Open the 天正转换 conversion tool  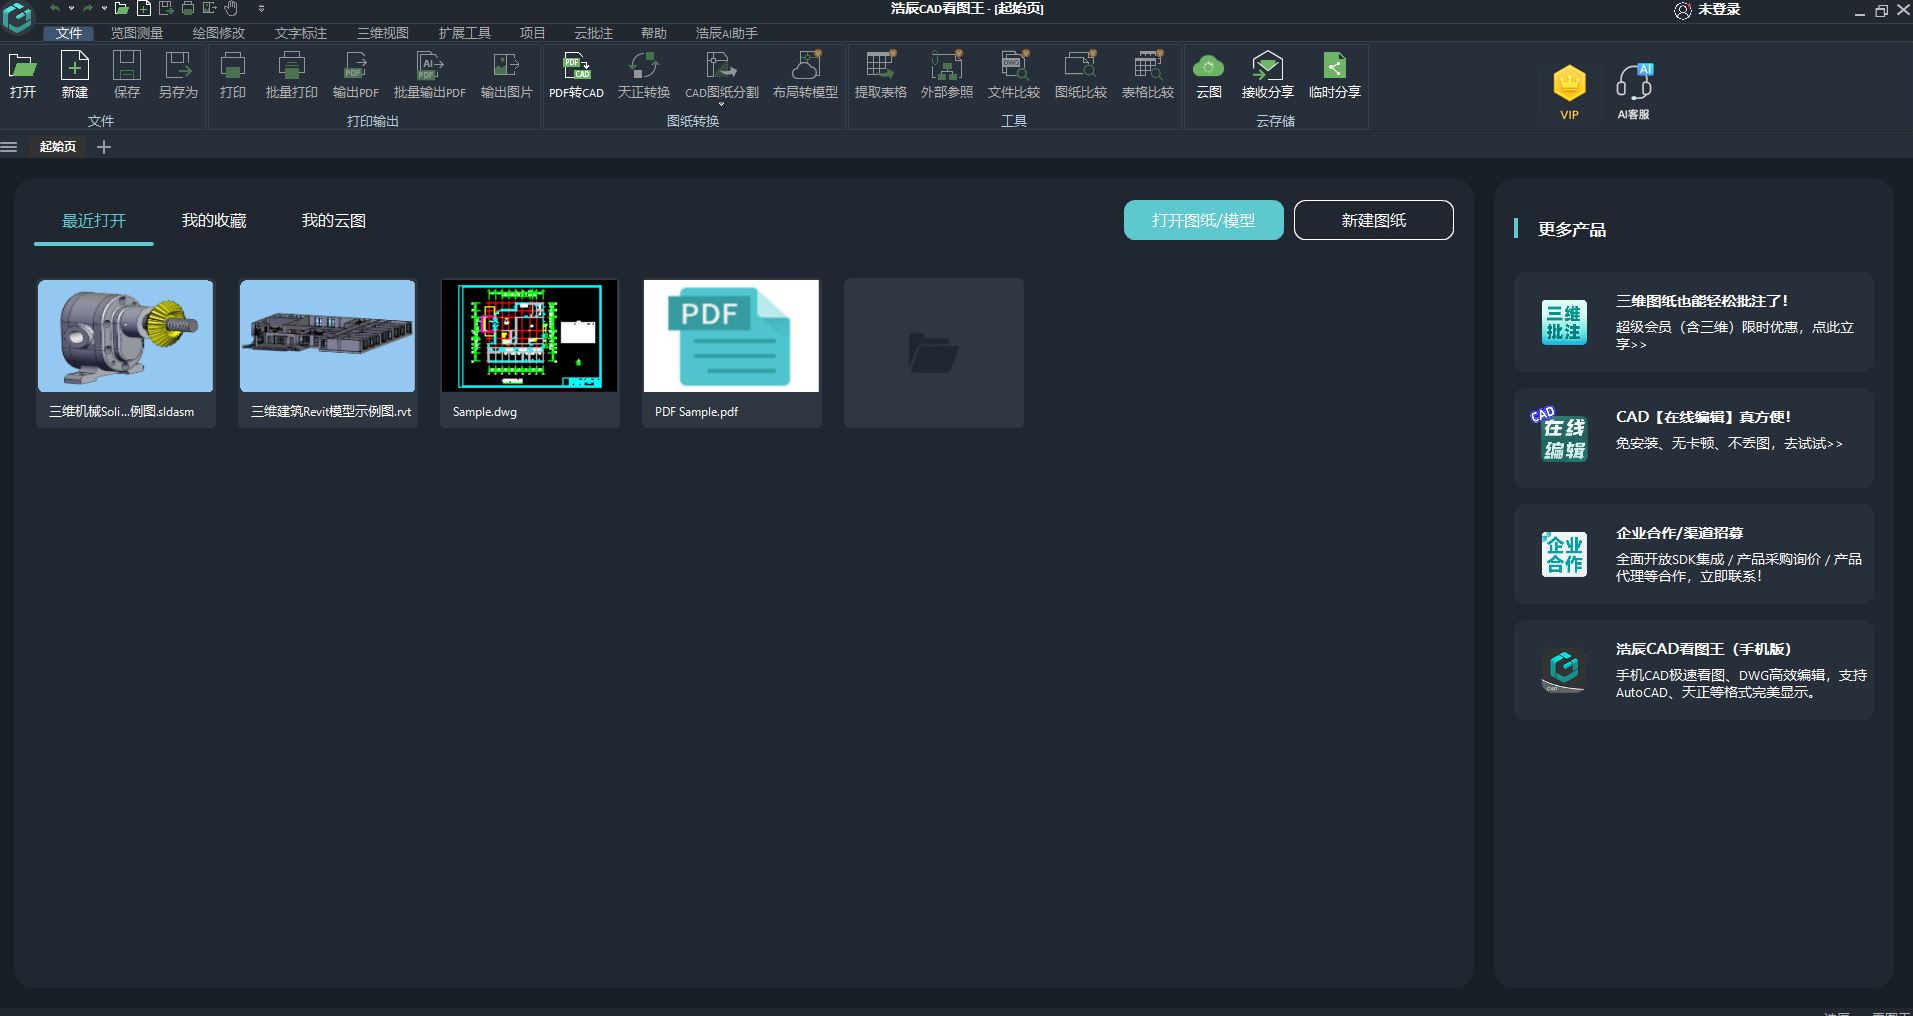point(644,75)
